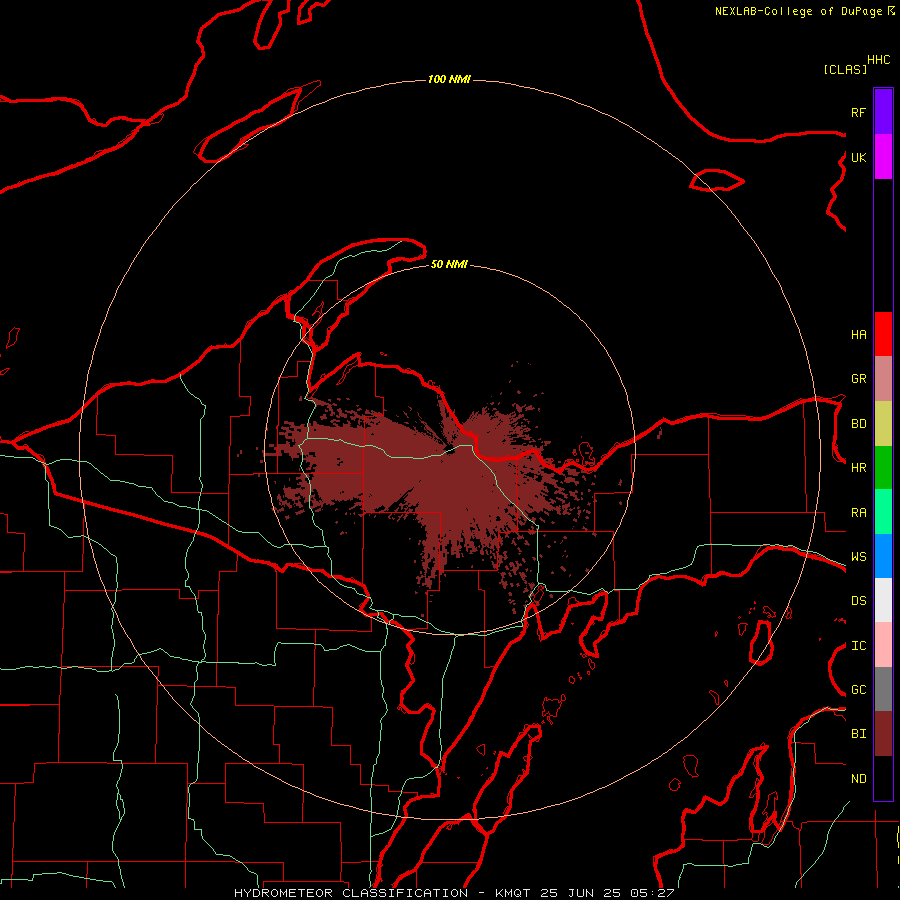Click the 100 NMI range ring label
Viewport: 900px width, 900px height.
coord(449,79)
